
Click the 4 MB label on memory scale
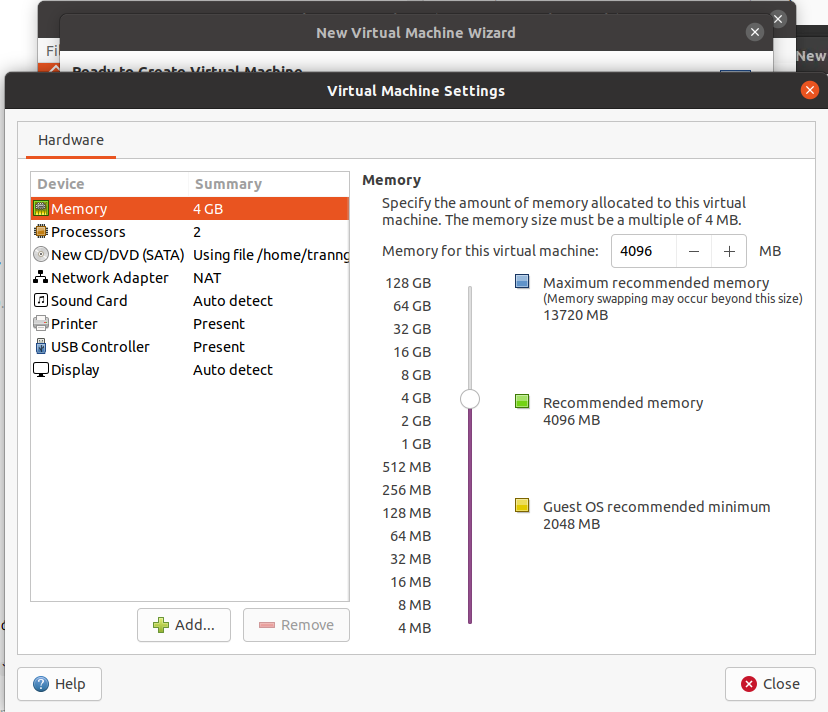pos(415,628)
